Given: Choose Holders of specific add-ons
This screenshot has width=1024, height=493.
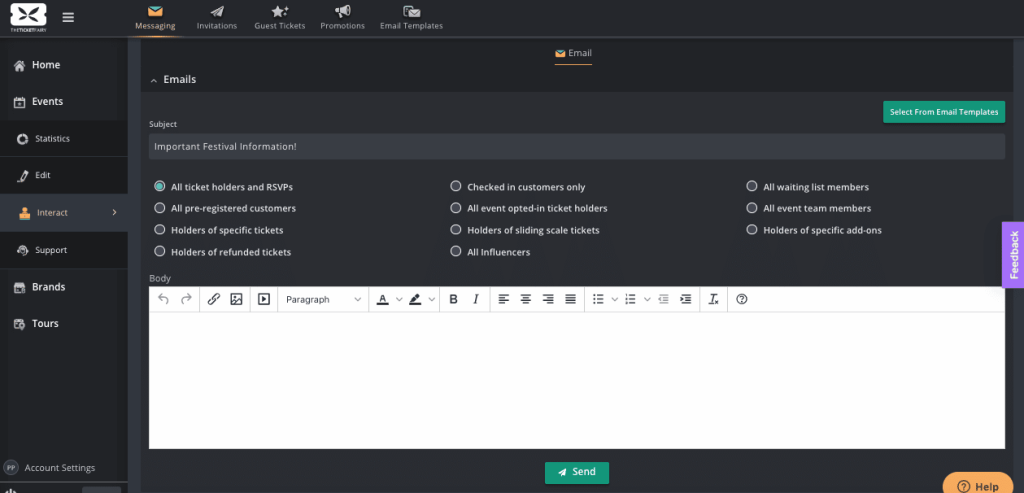Looking at the screenshot, I should (x=752, y=230).
